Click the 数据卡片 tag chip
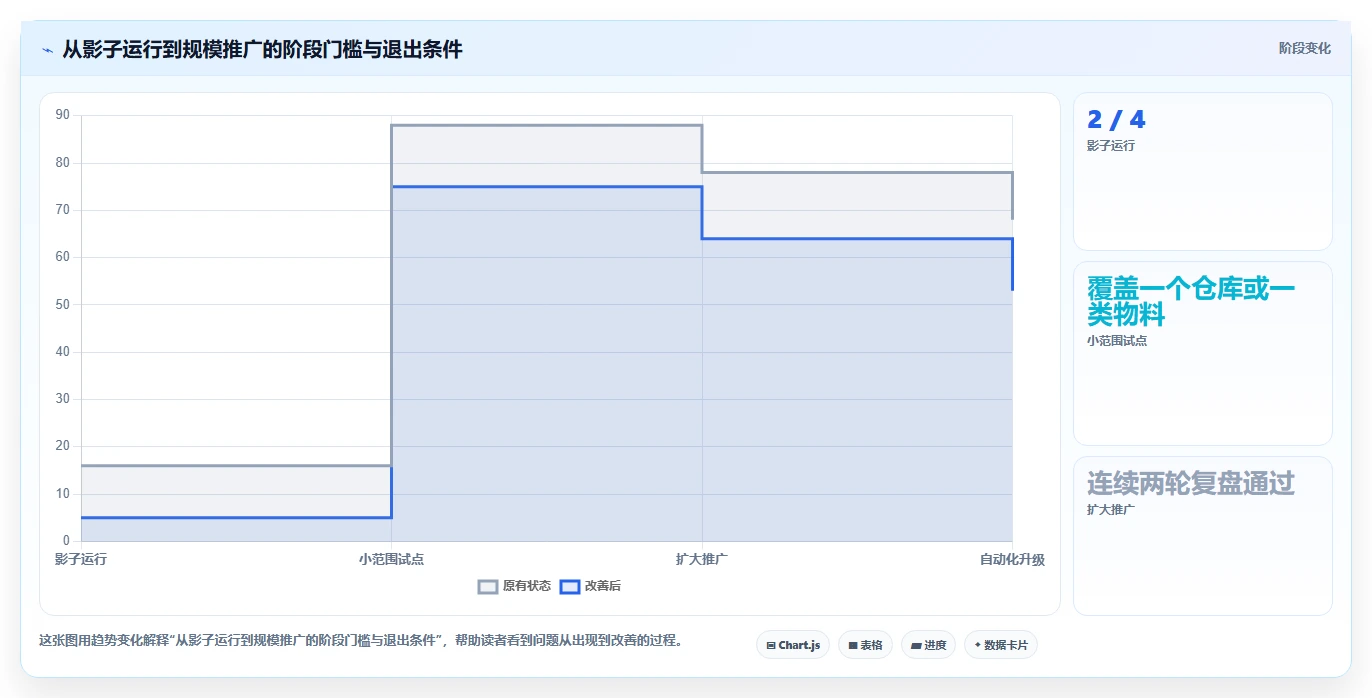This screenshot has height=698, width=1372. [x=1000, y=645]
